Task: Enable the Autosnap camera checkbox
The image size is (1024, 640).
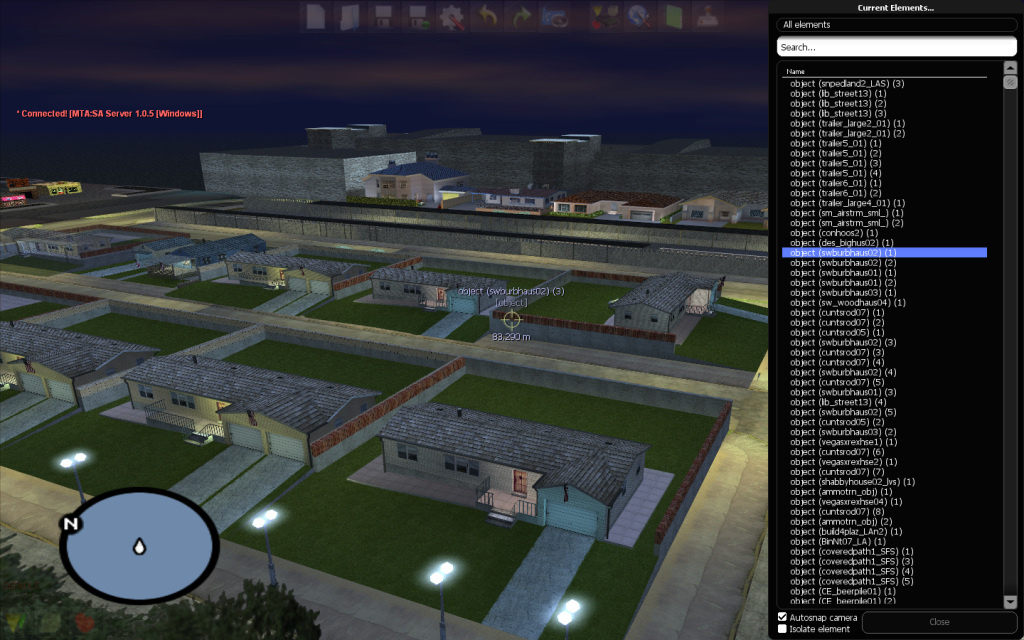Action: point(781,619)
